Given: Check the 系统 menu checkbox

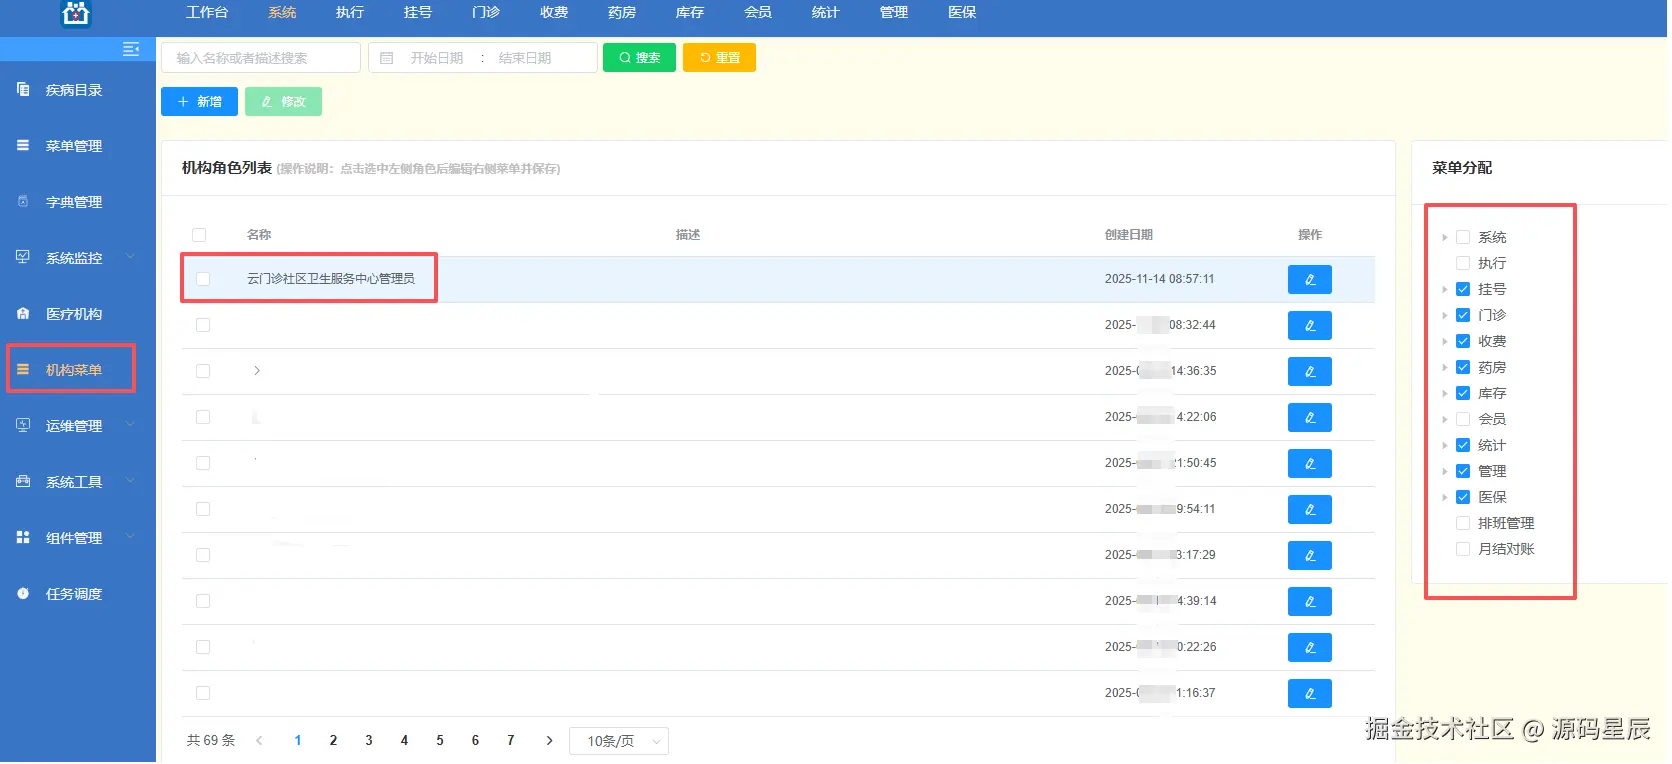Looking at the screenshot, I should 1463,237.
